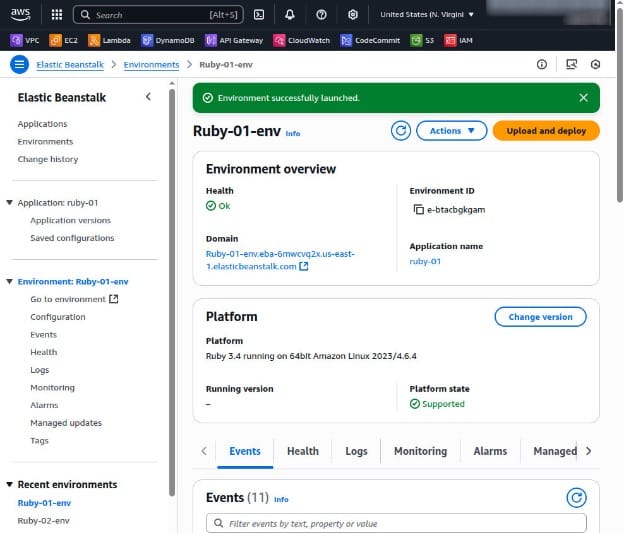Copy the environment ID e-btacbgkgam
The image size is (624, 533).
pyautogui.click(x=418, y=209)
